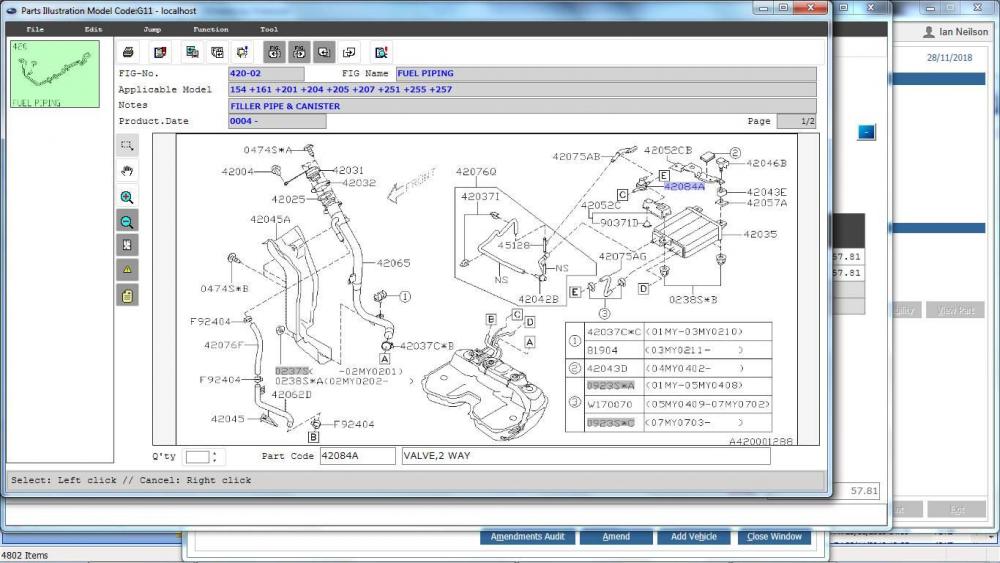Click the Applicable Model field

522,89
